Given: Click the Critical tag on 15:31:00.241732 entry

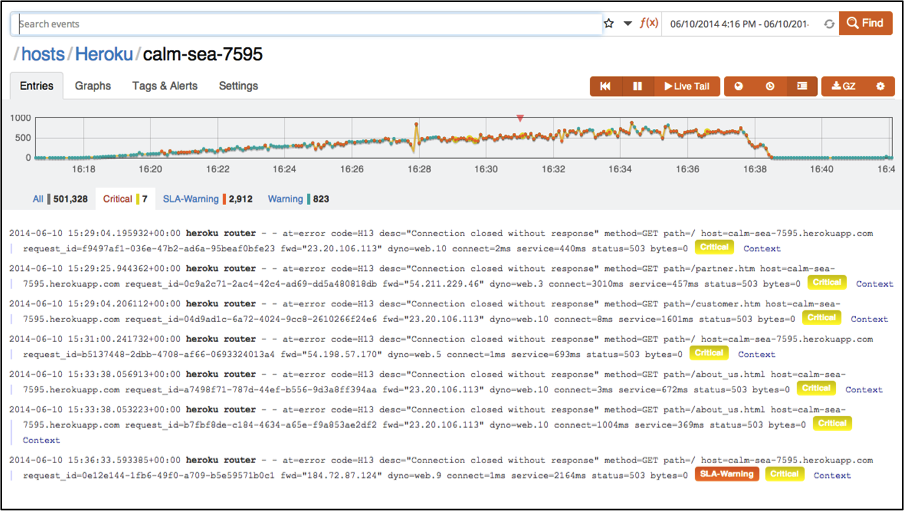Looking at the screenshot, I should point(709,353).
